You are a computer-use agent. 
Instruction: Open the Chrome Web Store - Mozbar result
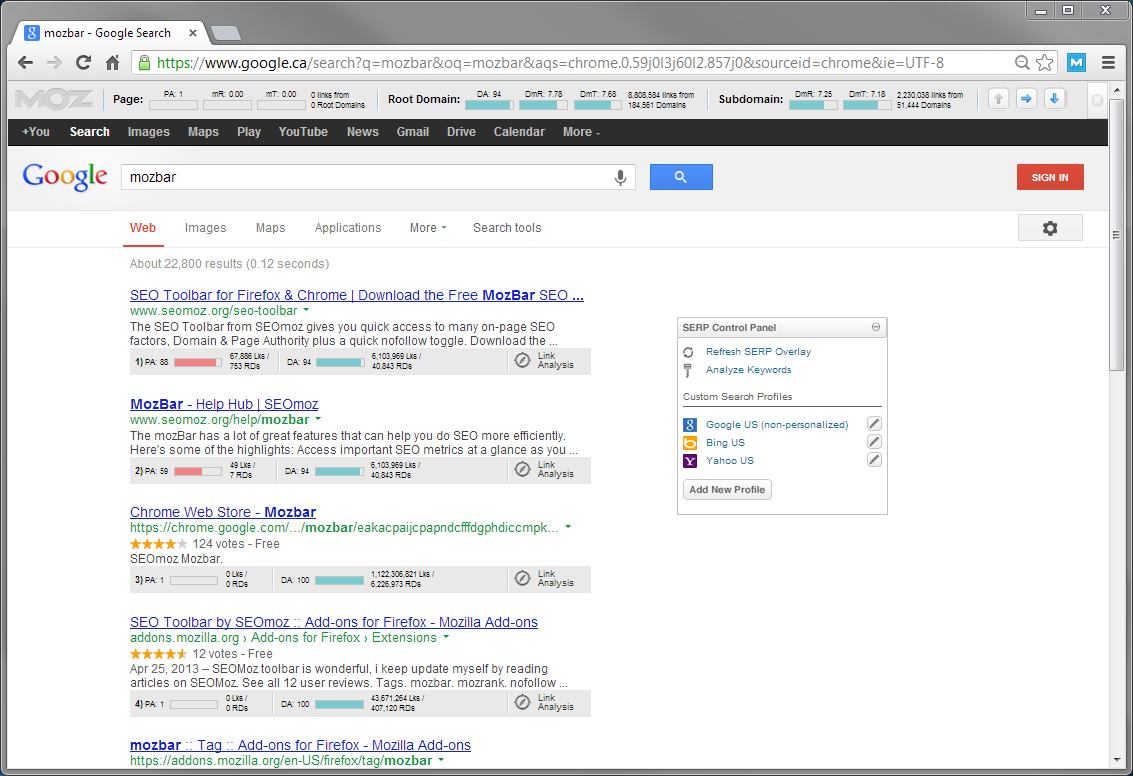tap(223, 512)
